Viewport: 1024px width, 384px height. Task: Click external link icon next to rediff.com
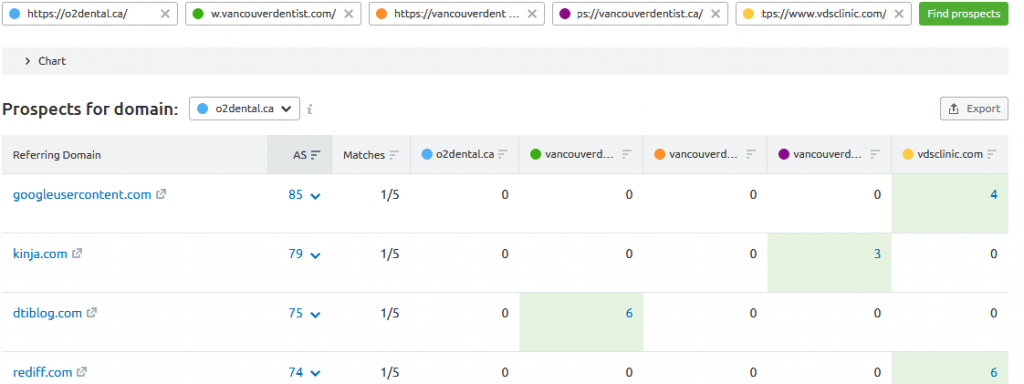82,372
